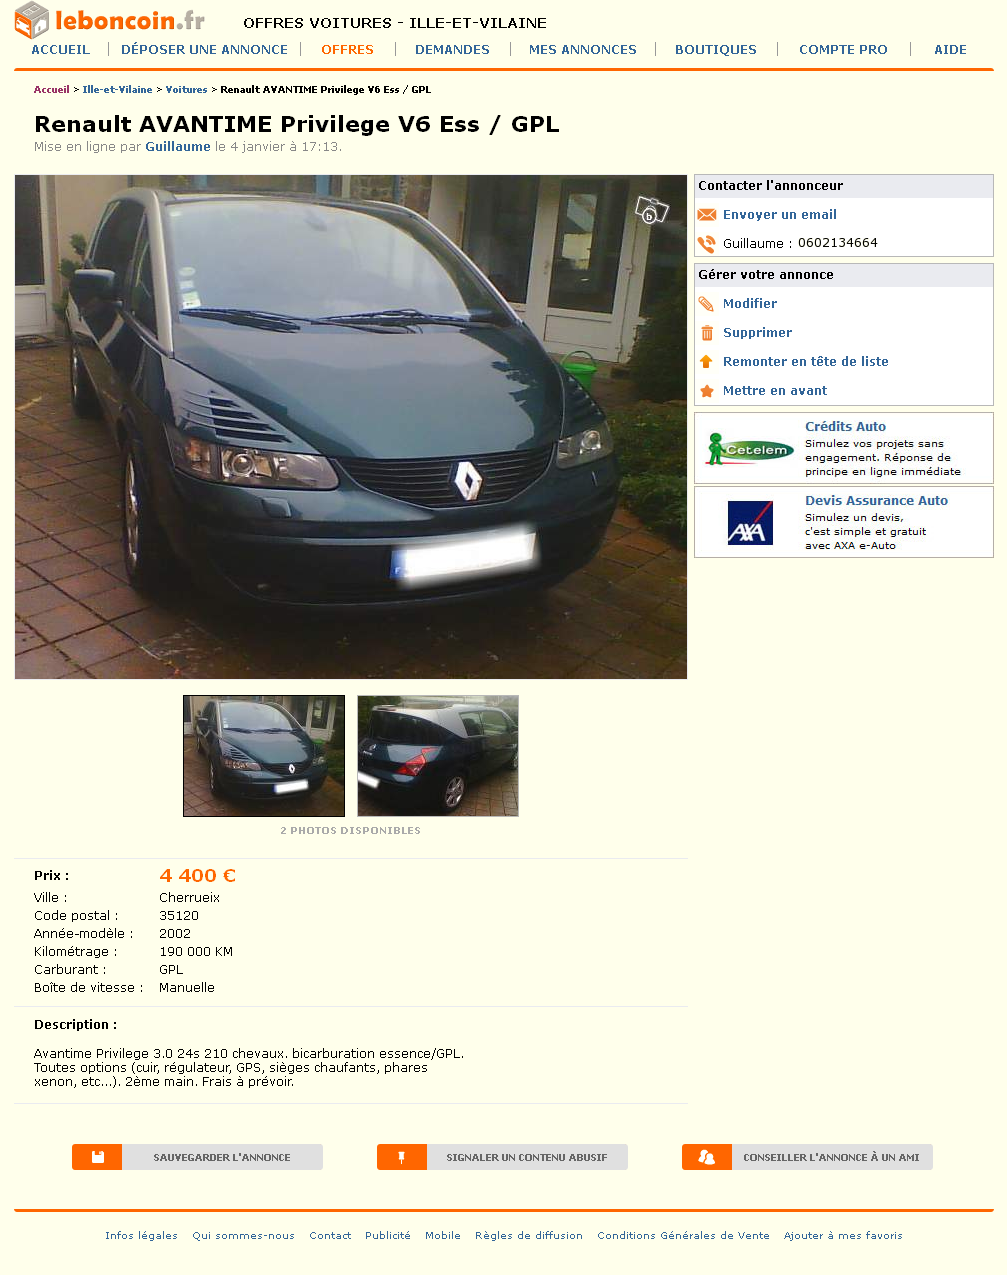
Task: Open the Boutiques menu item
Action: pos(716,49)
